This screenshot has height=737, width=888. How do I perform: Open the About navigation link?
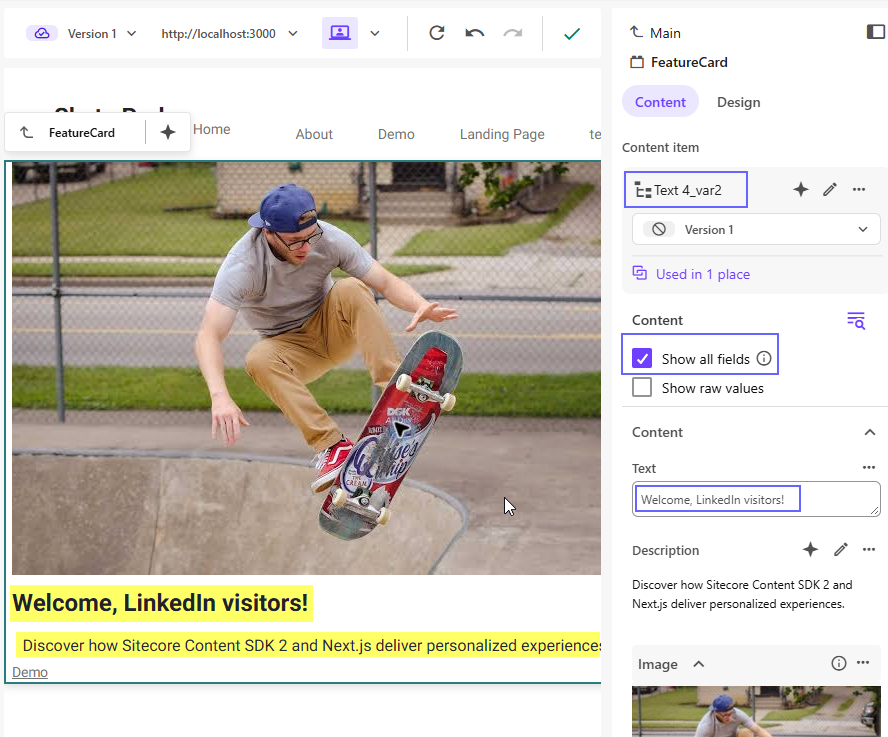(314, 134)
